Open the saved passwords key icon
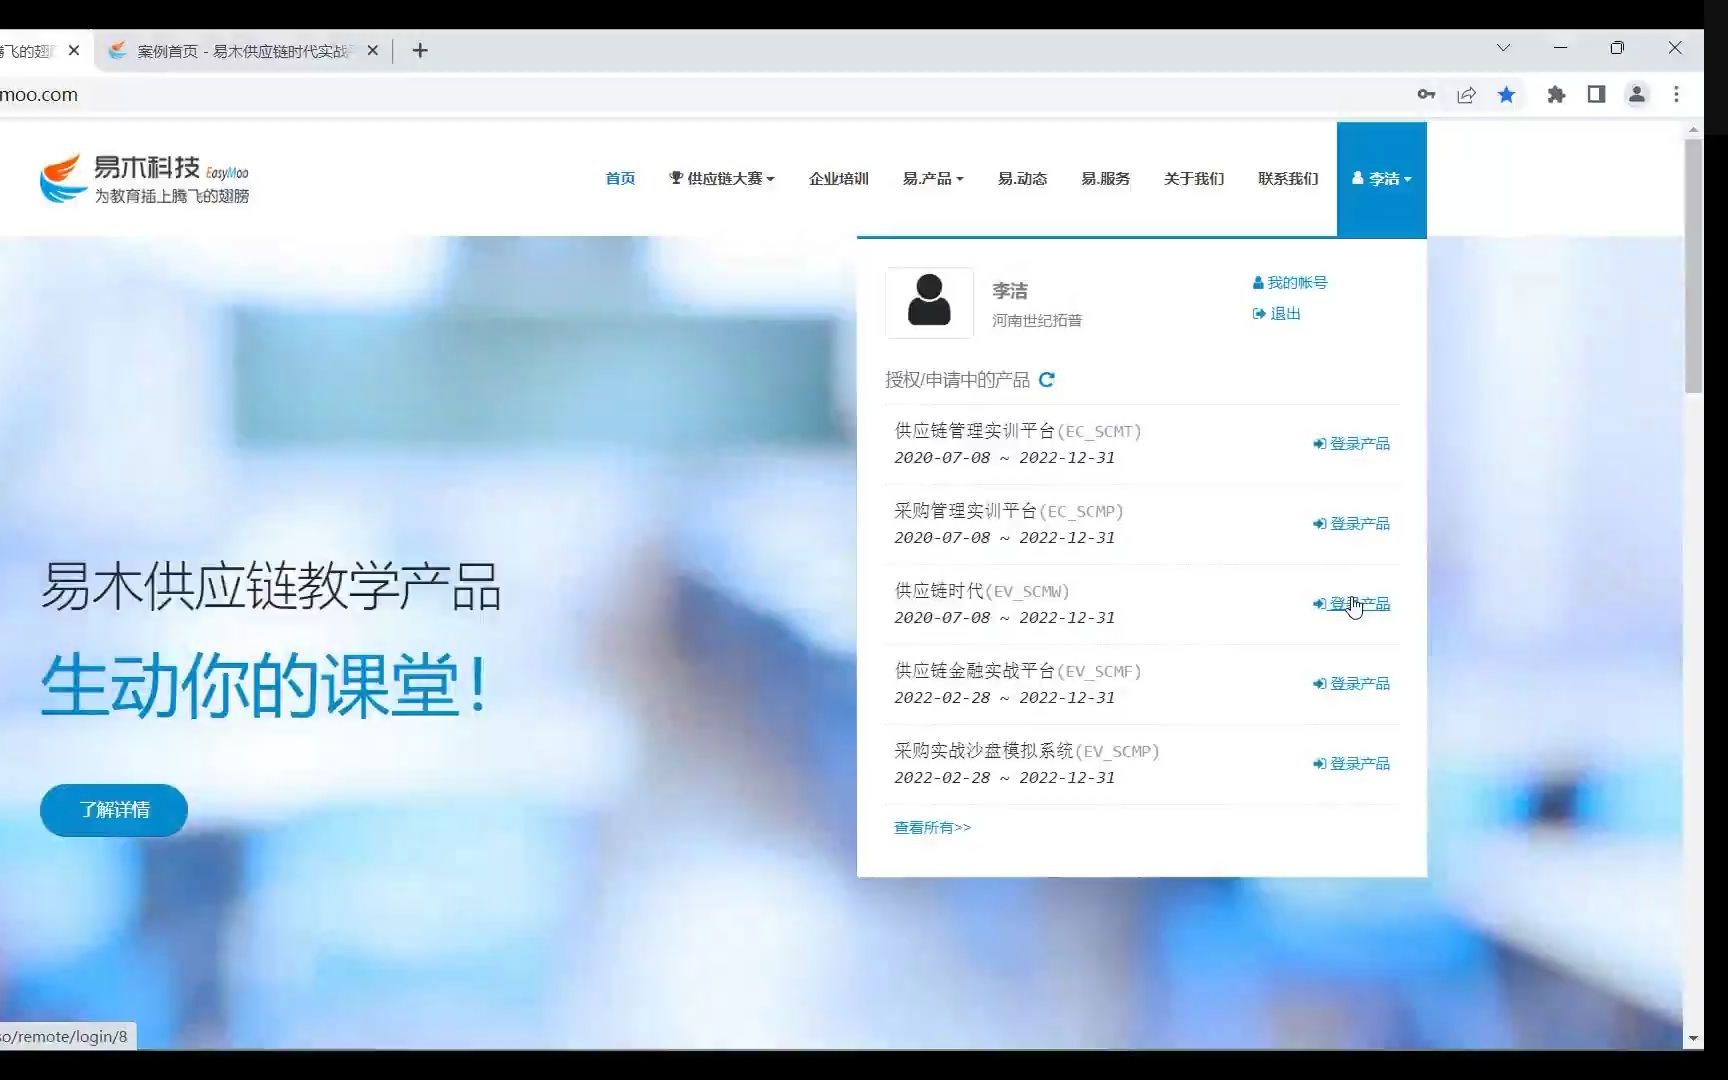 [1426, 95]
